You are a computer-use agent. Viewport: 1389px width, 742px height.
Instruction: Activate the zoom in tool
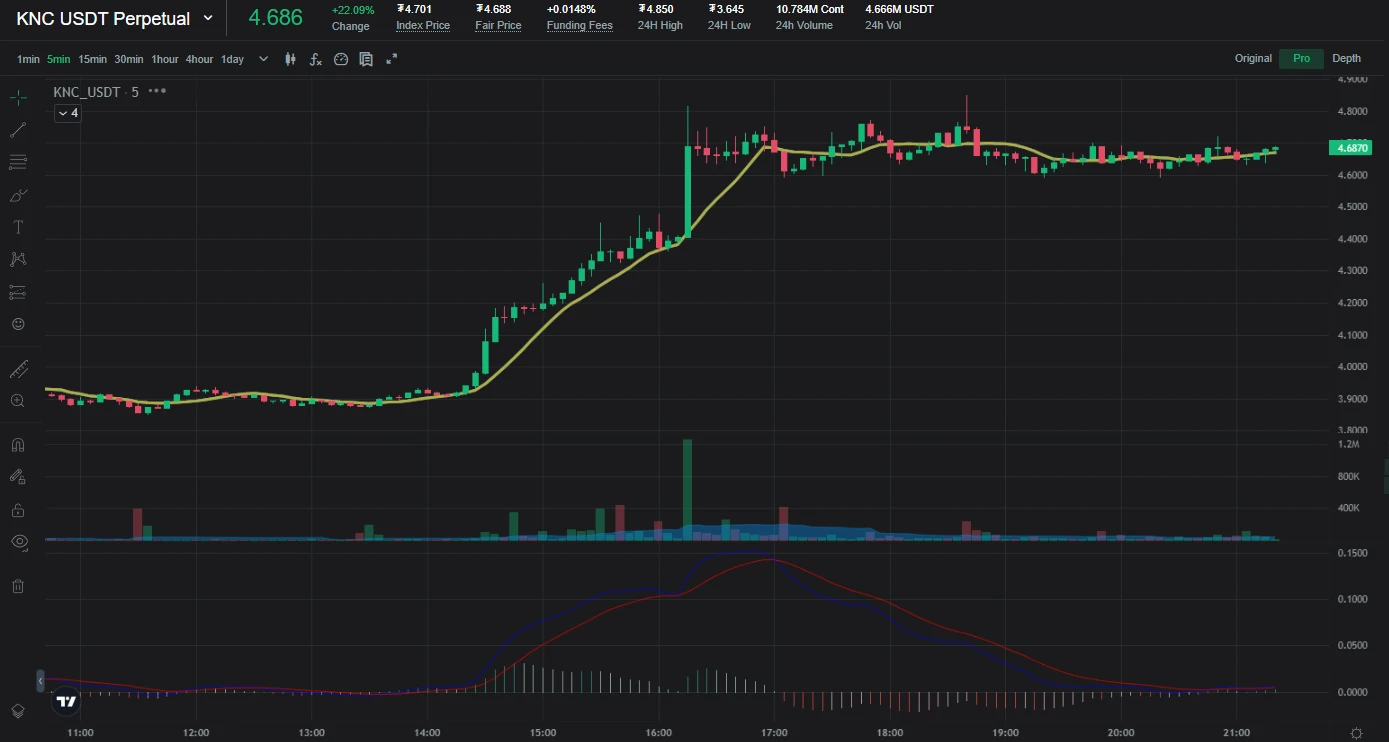[x=18, y=401]
